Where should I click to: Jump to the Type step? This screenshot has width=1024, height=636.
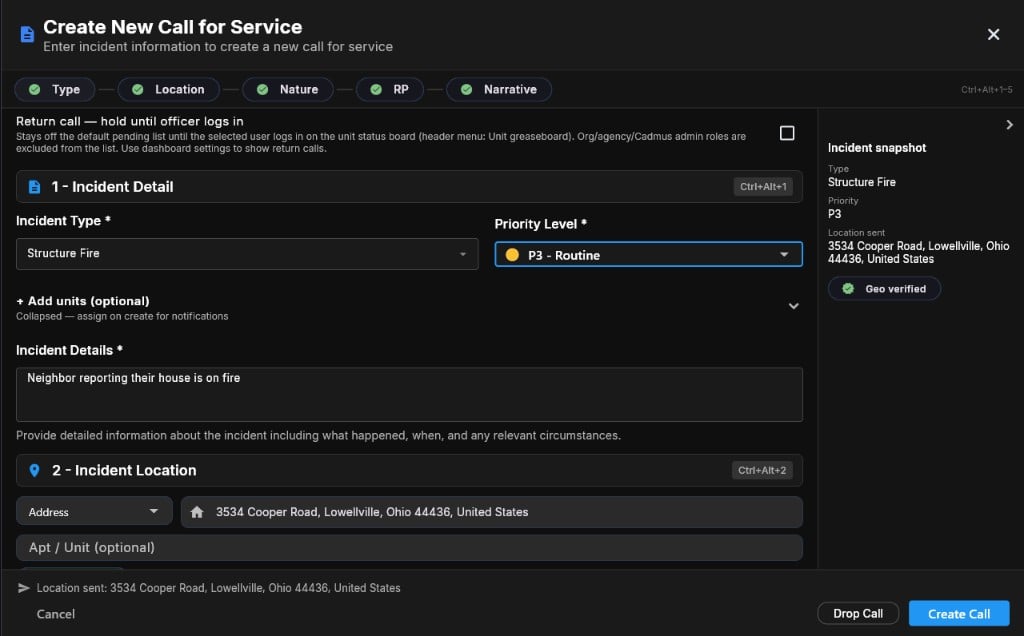point(55,89)
